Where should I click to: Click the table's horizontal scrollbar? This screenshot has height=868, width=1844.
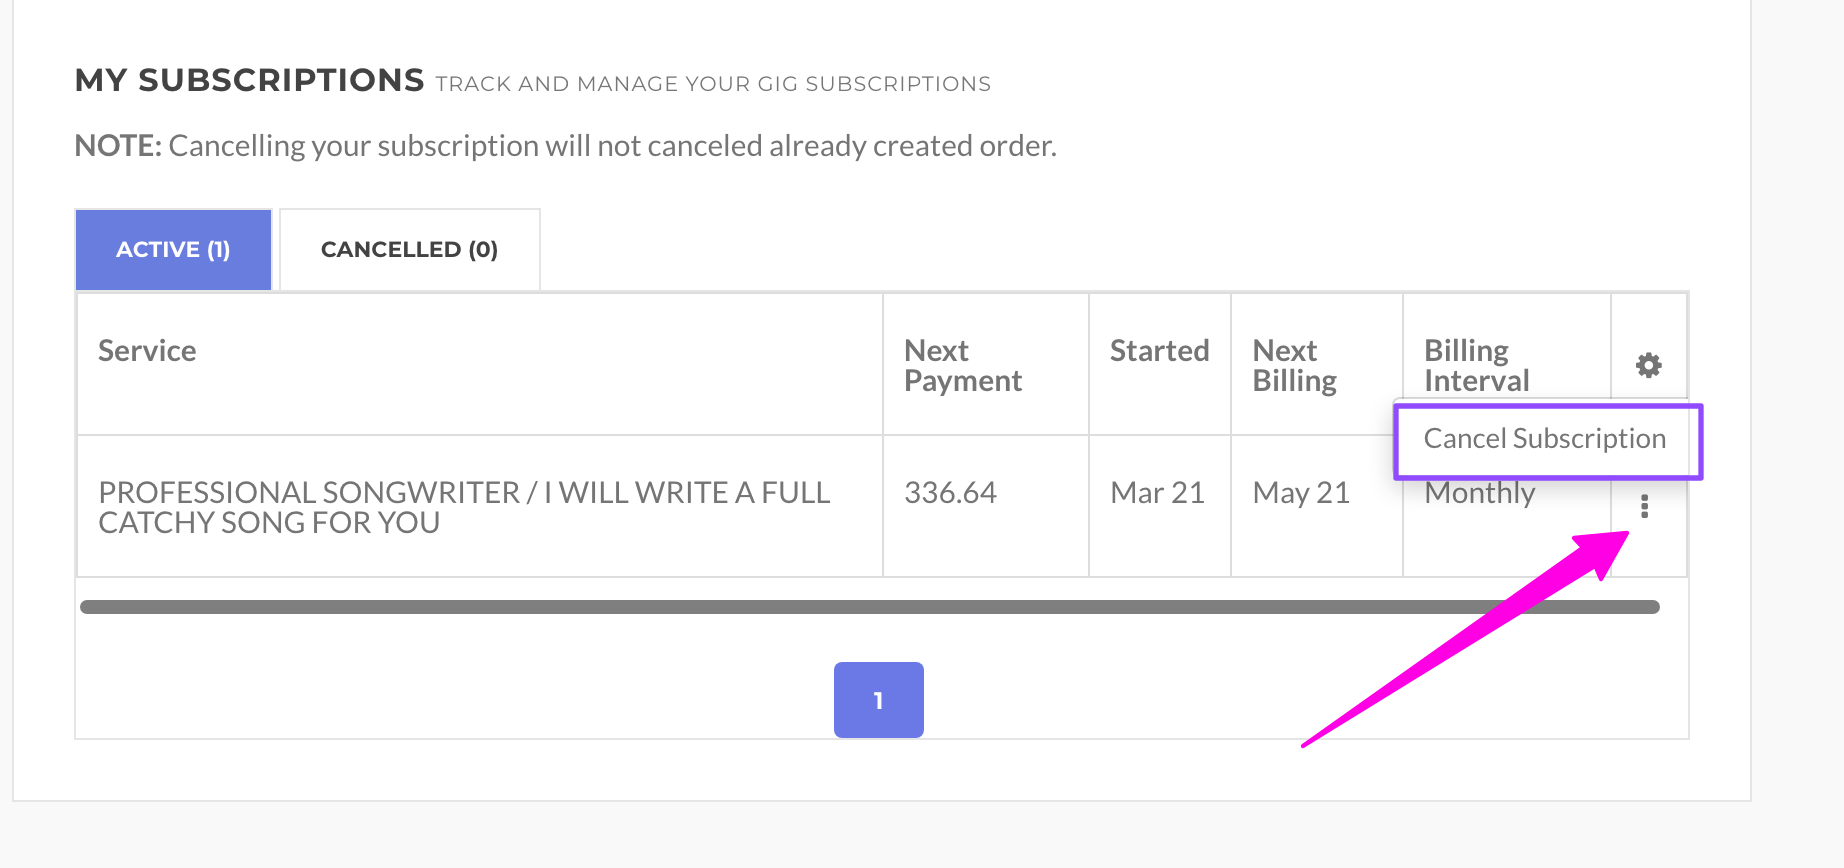coord(868,607)
